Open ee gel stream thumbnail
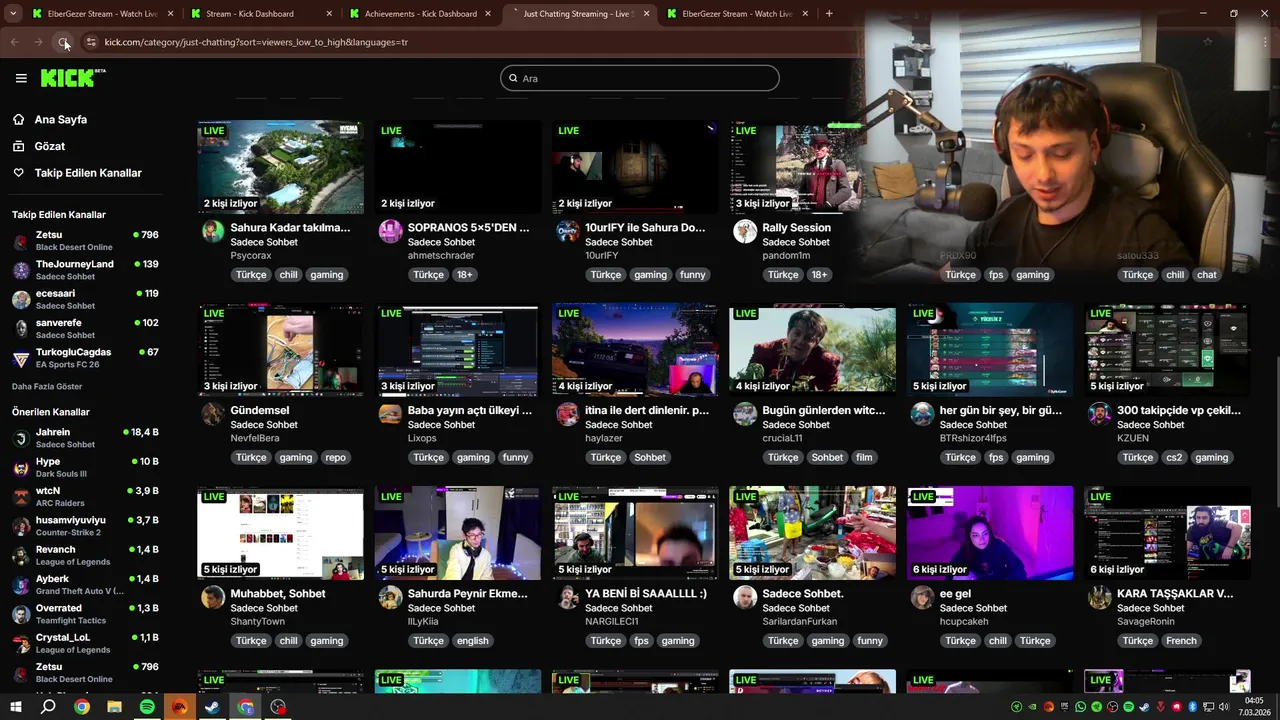This screenshot has height=720, width=1280. [x=990, y=533]
